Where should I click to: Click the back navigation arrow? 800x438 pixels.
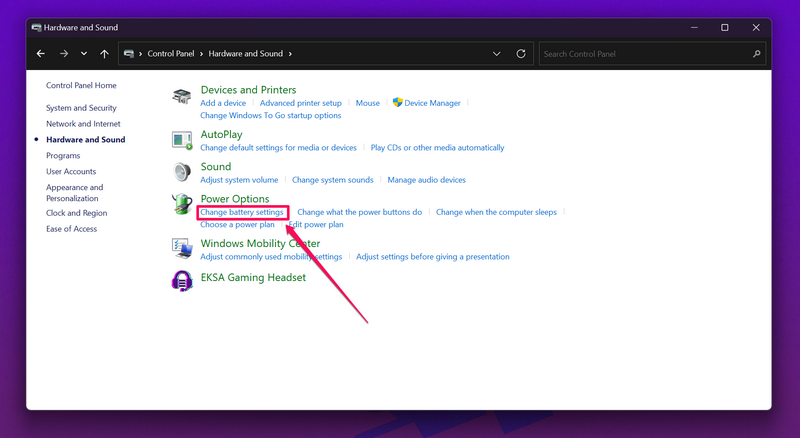pyautogui.click(x=41, y=54)
